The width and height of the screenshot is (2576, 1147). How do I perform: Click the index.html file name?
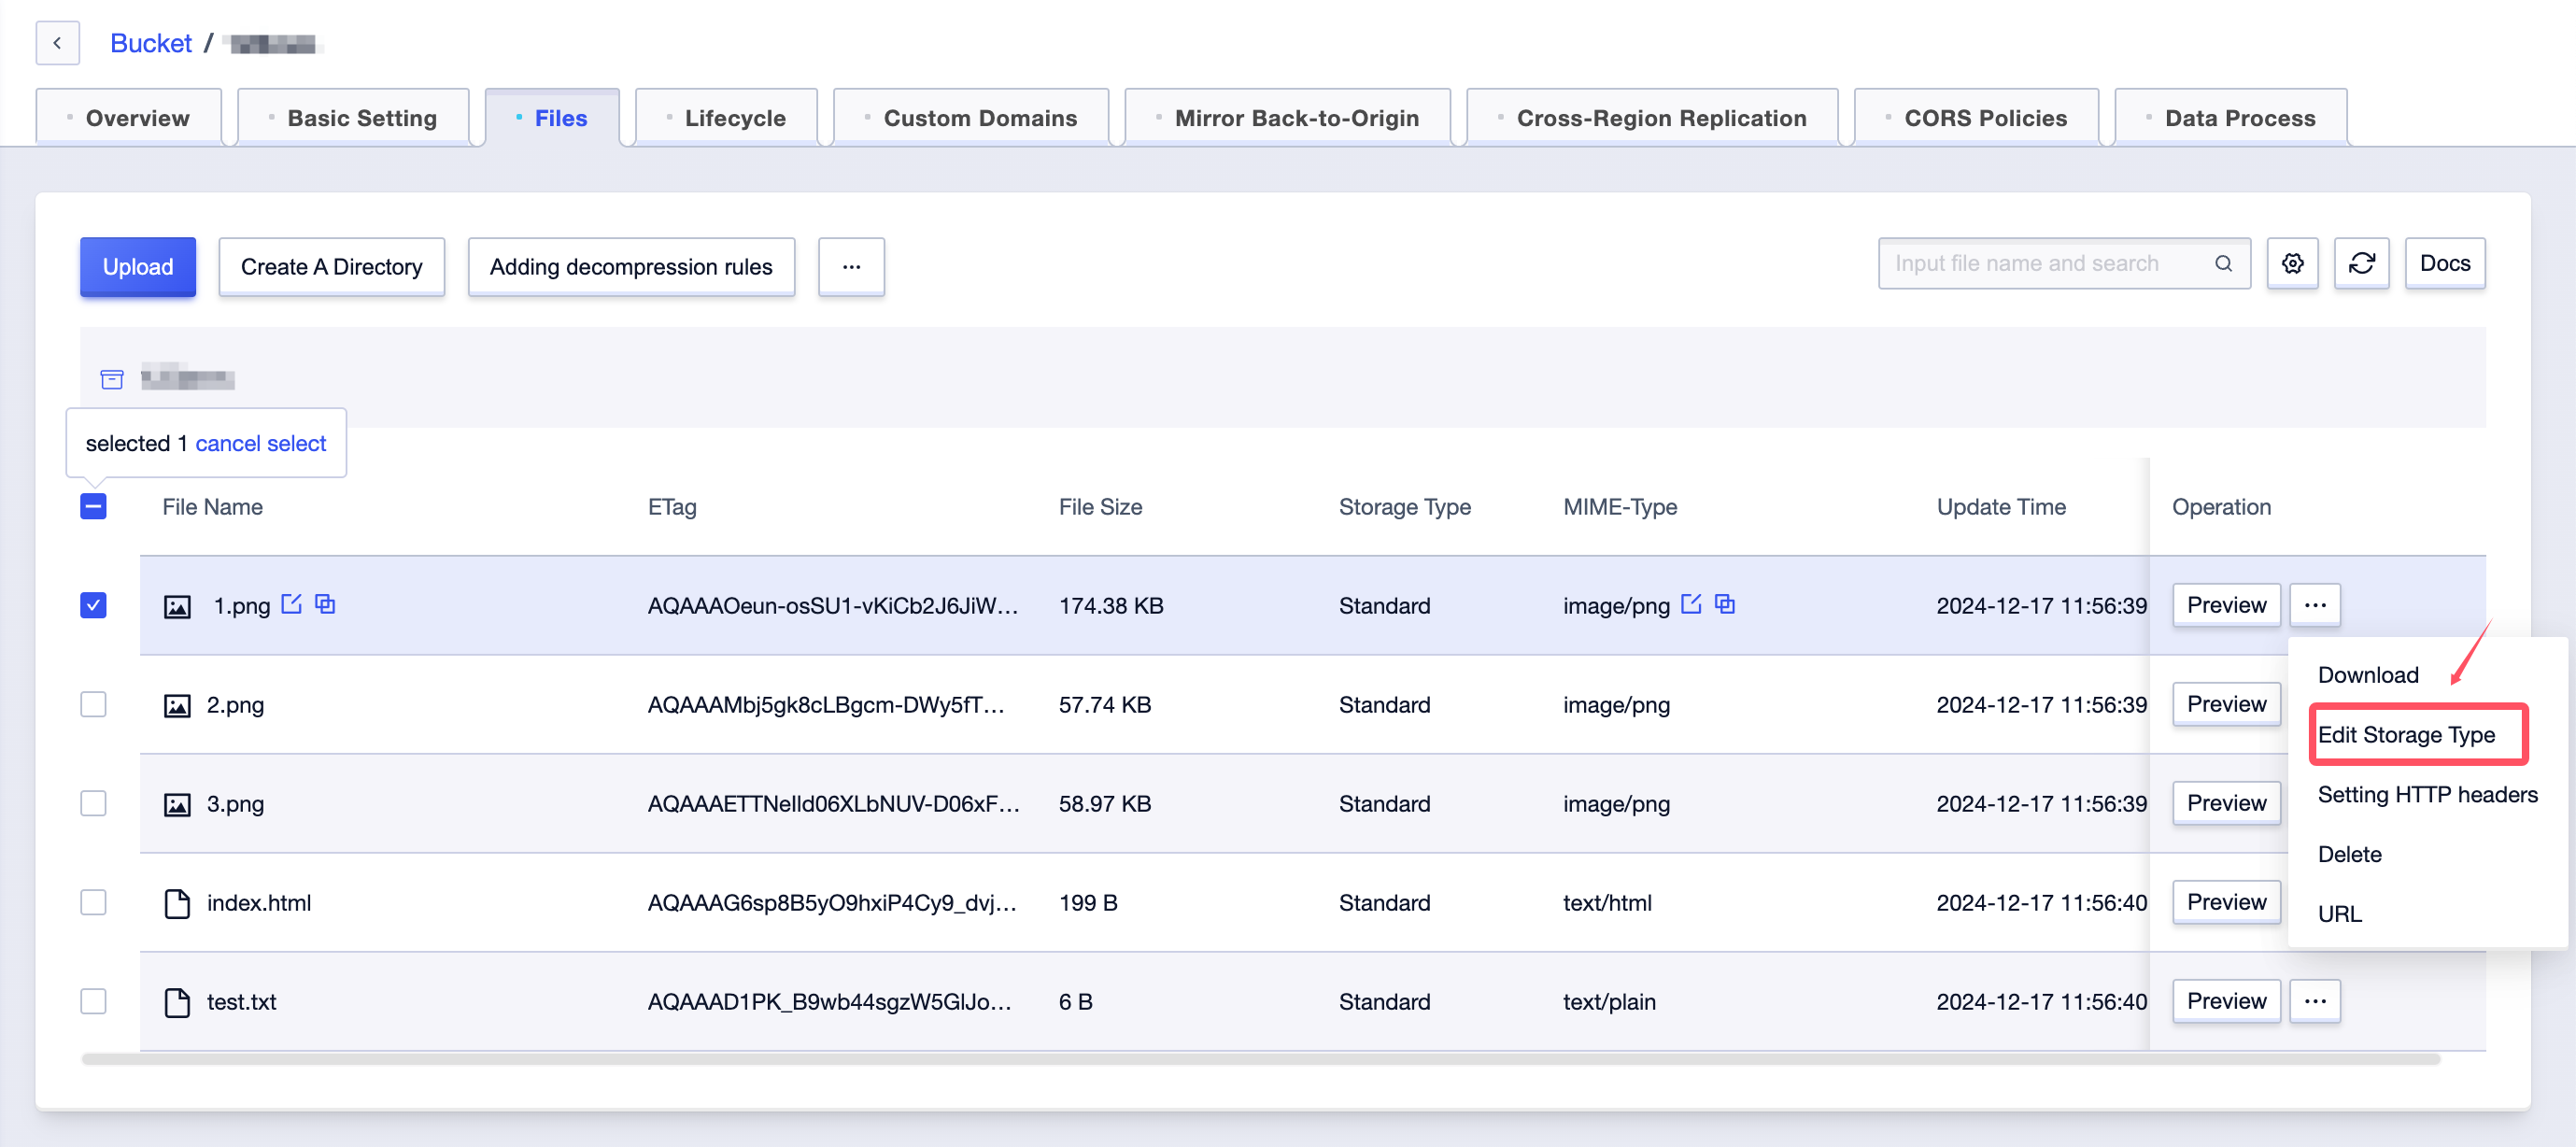tap(259, 903)
